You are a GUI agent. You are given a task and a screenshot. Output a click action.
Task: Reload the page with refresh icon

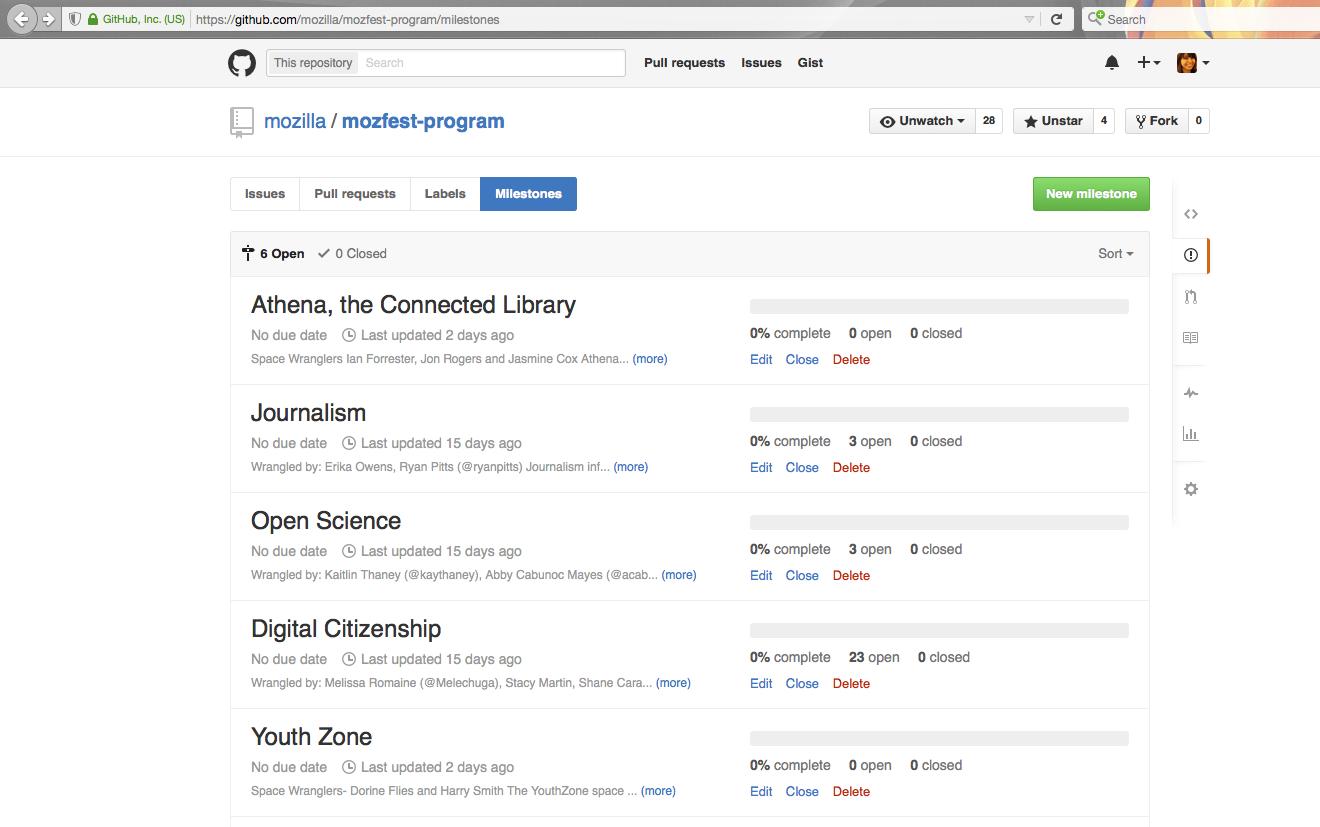(1056, 19)
